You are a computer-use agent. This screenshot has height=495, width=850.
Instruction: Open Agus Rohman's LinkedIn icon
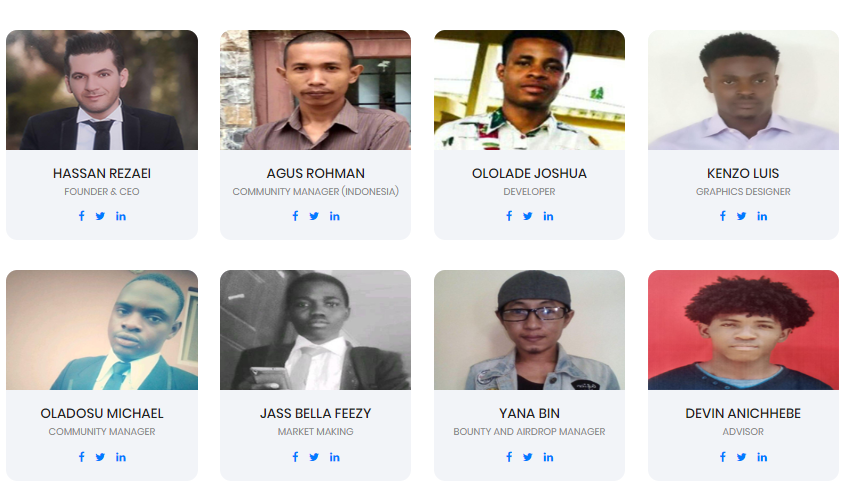[x=334, y=216]
